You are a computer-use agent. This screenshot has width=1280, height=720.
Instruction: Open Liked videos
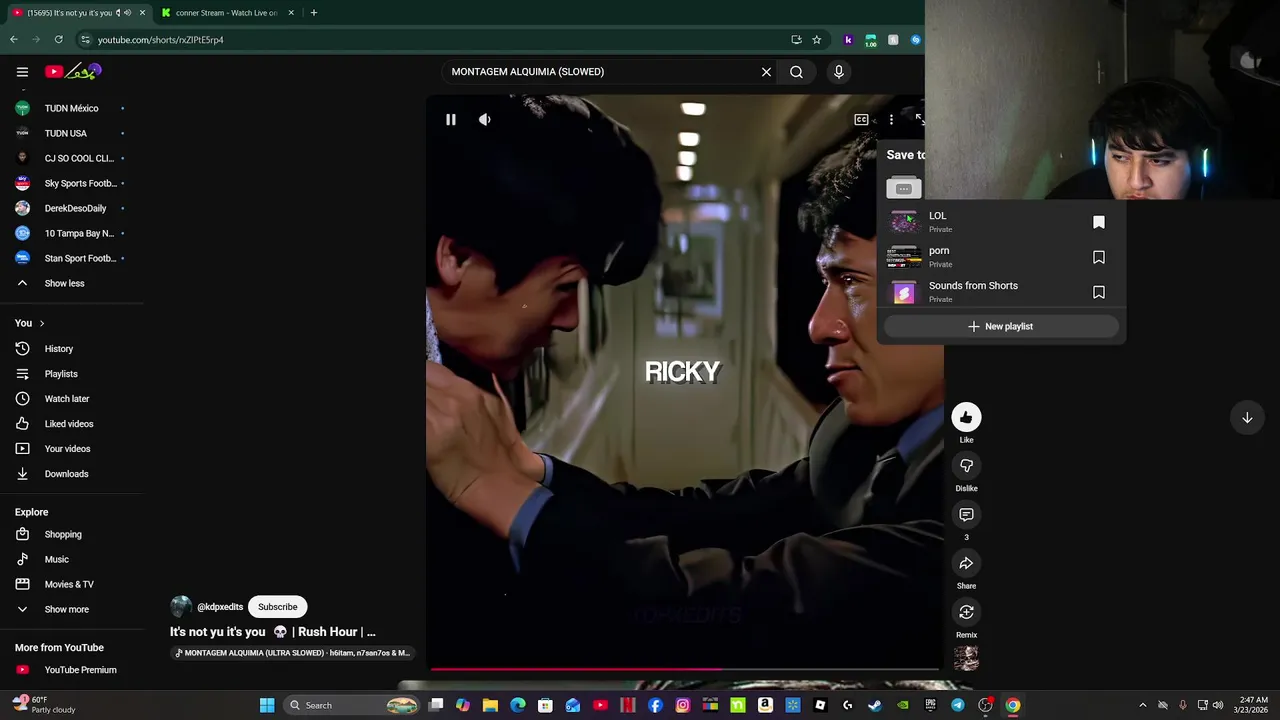[70, 424]
